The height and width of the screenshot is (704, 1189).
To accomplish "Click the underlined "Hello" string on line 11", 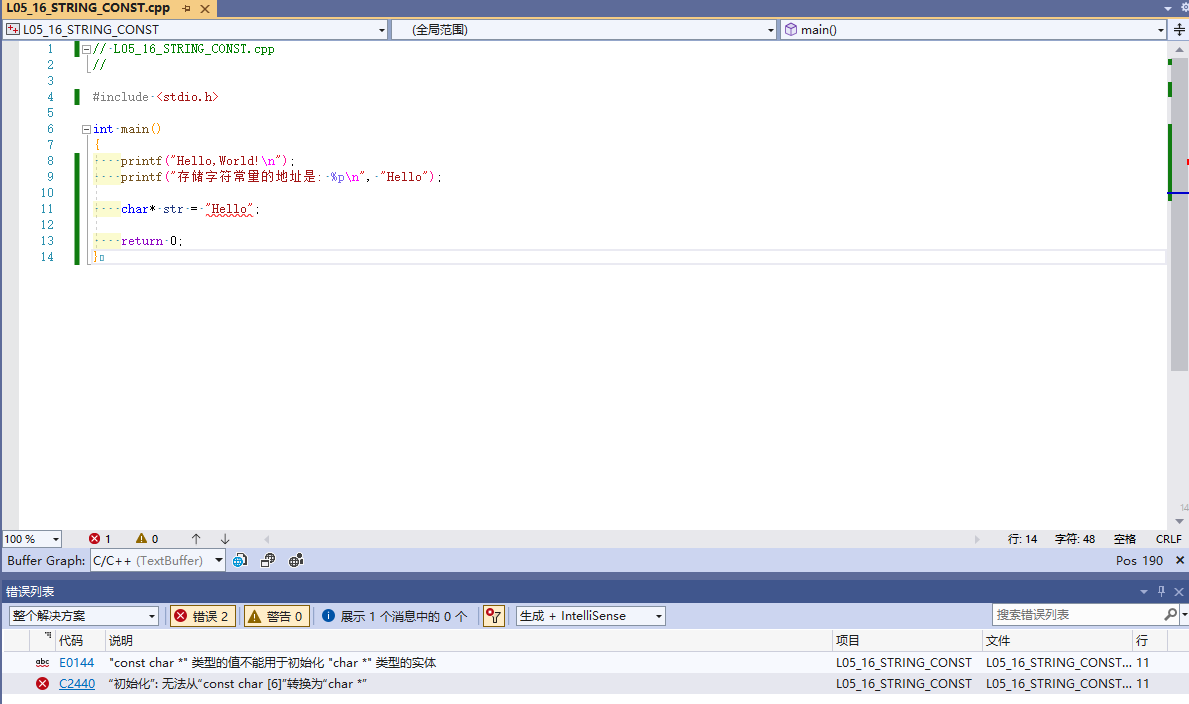I will tap(229, 209).
